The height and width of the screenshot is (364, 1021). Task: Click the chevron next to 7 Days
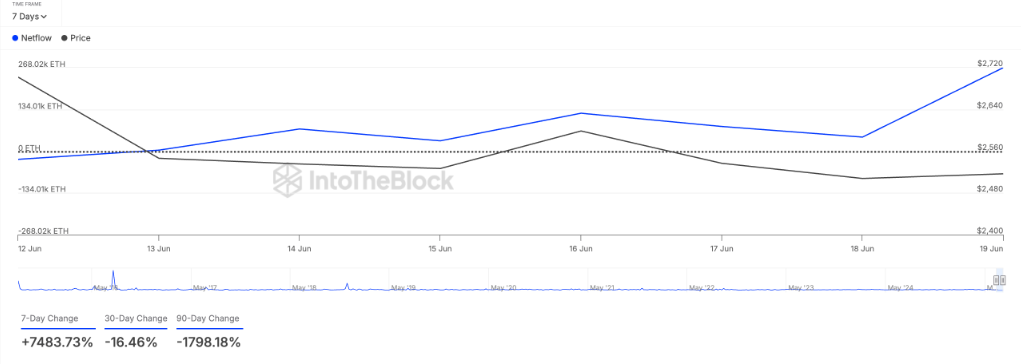coord(44,17)
